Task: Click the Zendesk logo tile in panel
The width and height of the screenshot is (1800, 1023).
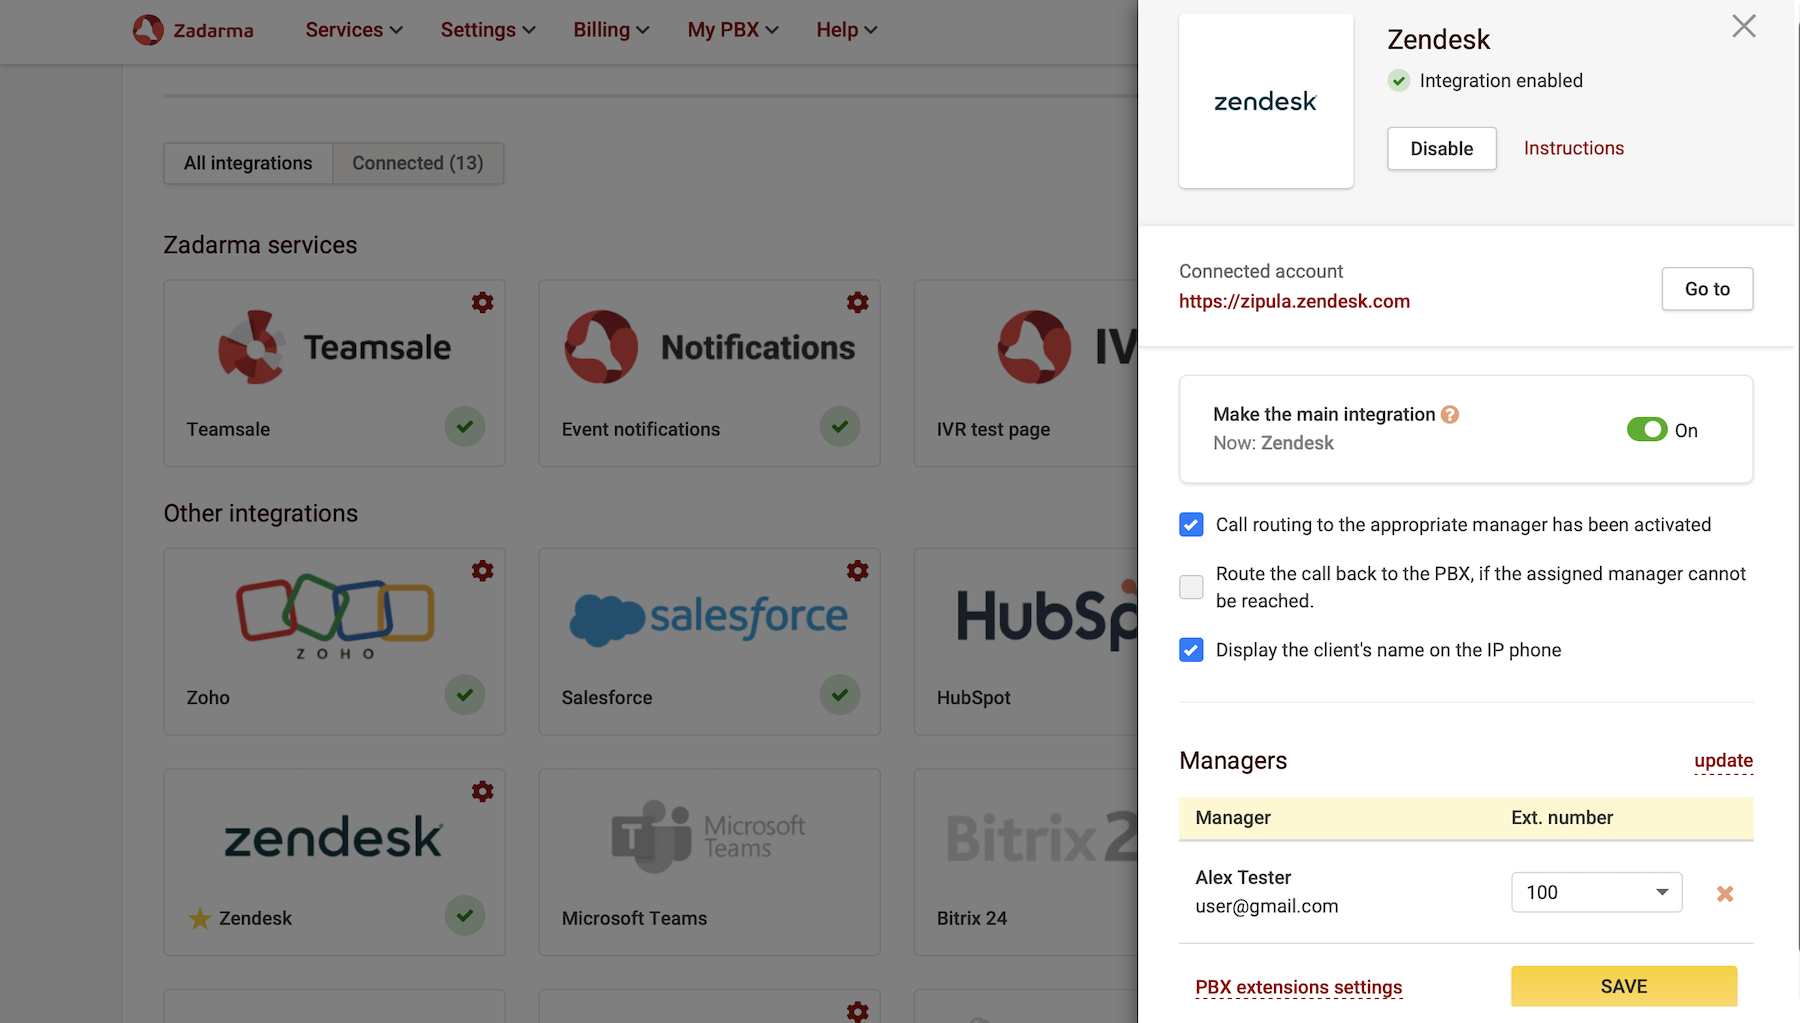Action: tap(1266, 101)
